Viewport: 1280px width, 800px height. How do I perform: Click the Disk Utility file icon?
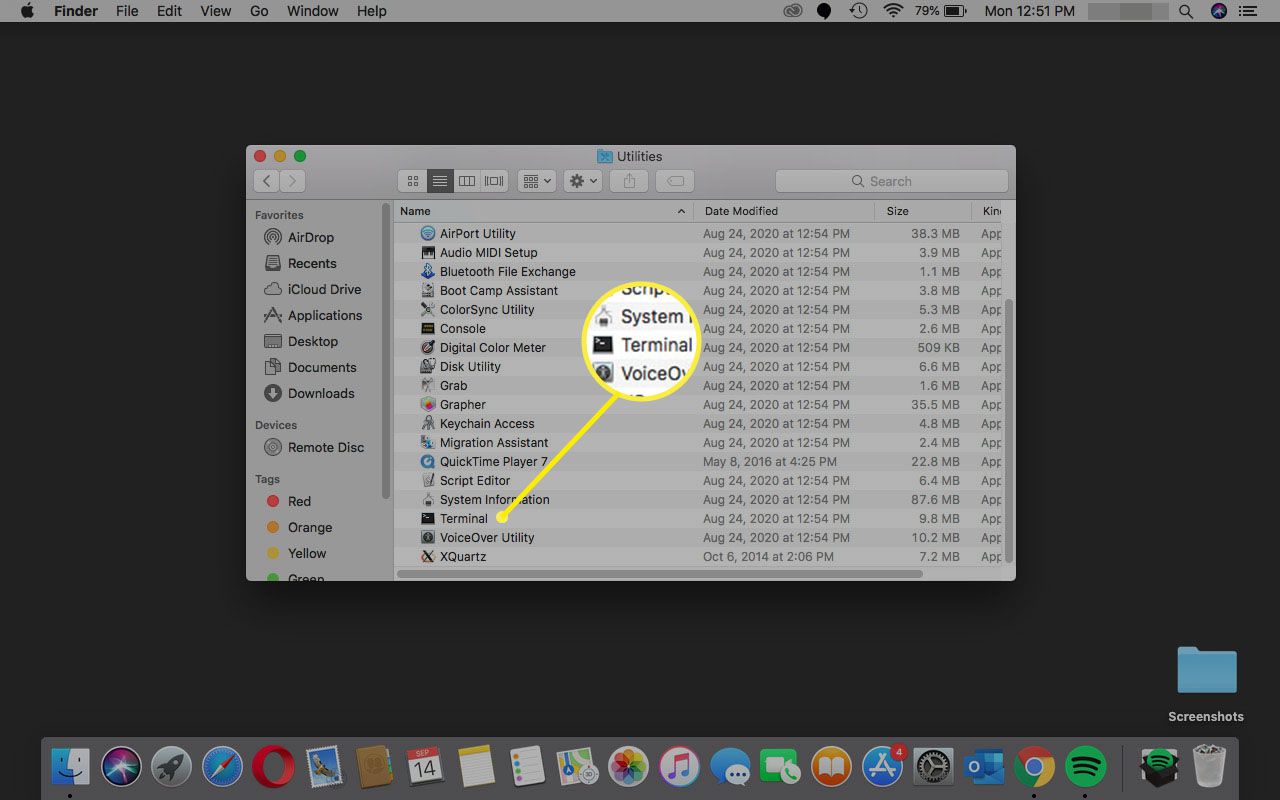[428, 367]
